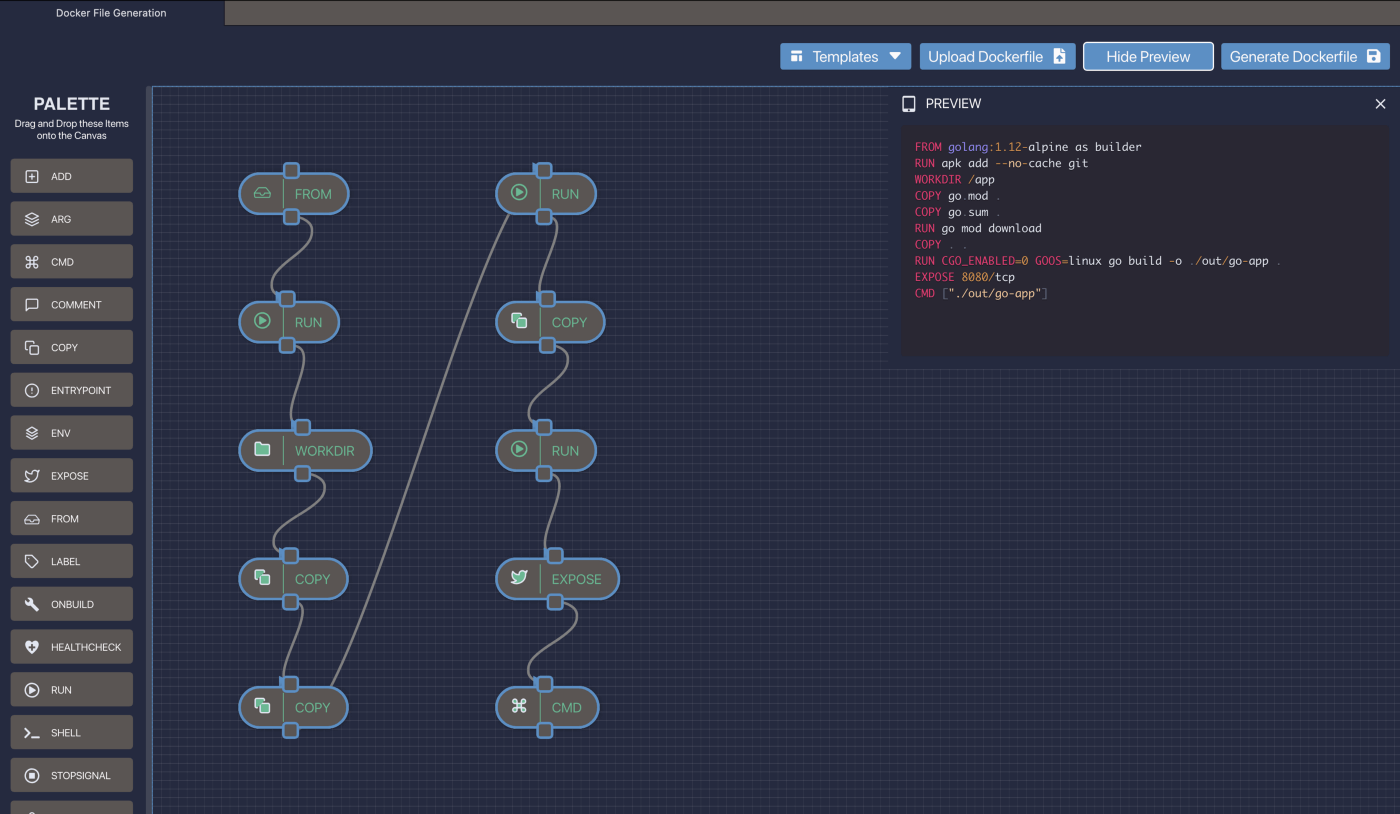Click 'COPY go.mod .' preview line
The image size is (1400, 814).
coord(958,196)
